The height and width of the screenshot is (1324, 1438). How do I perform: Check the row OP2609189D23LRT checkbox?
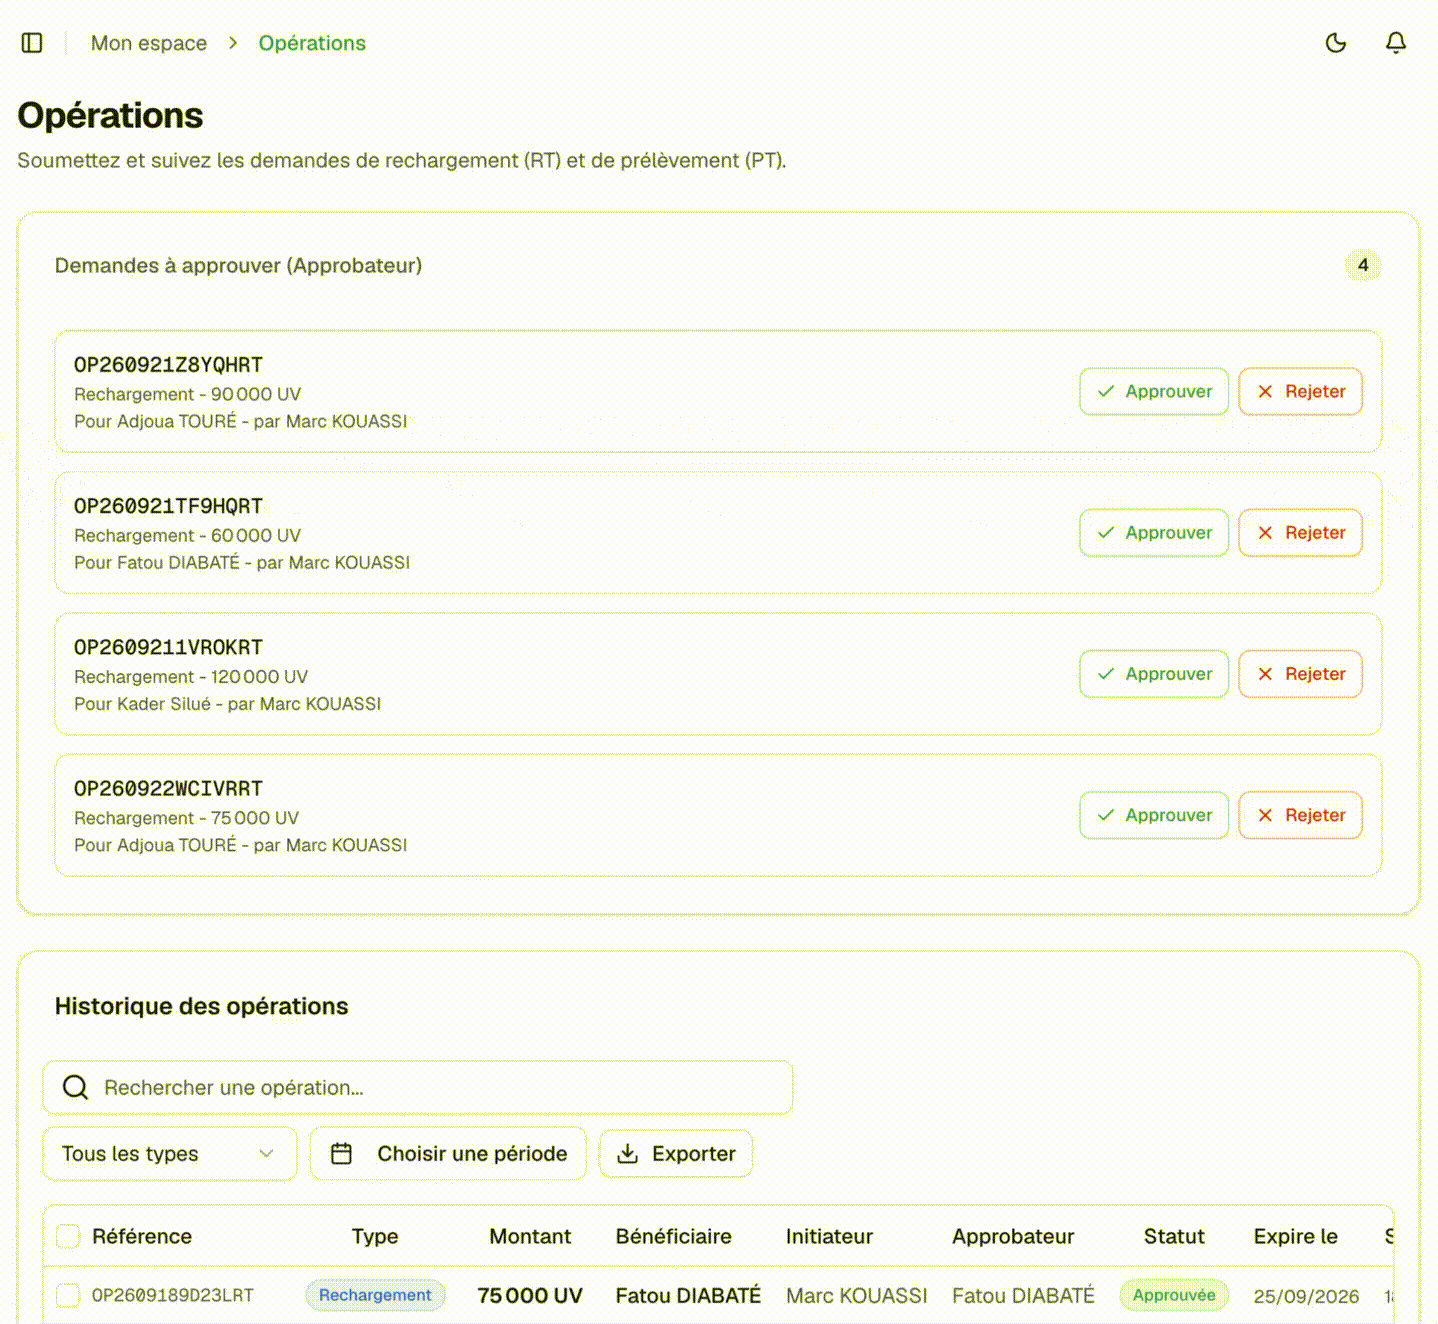click(68, 1295)
